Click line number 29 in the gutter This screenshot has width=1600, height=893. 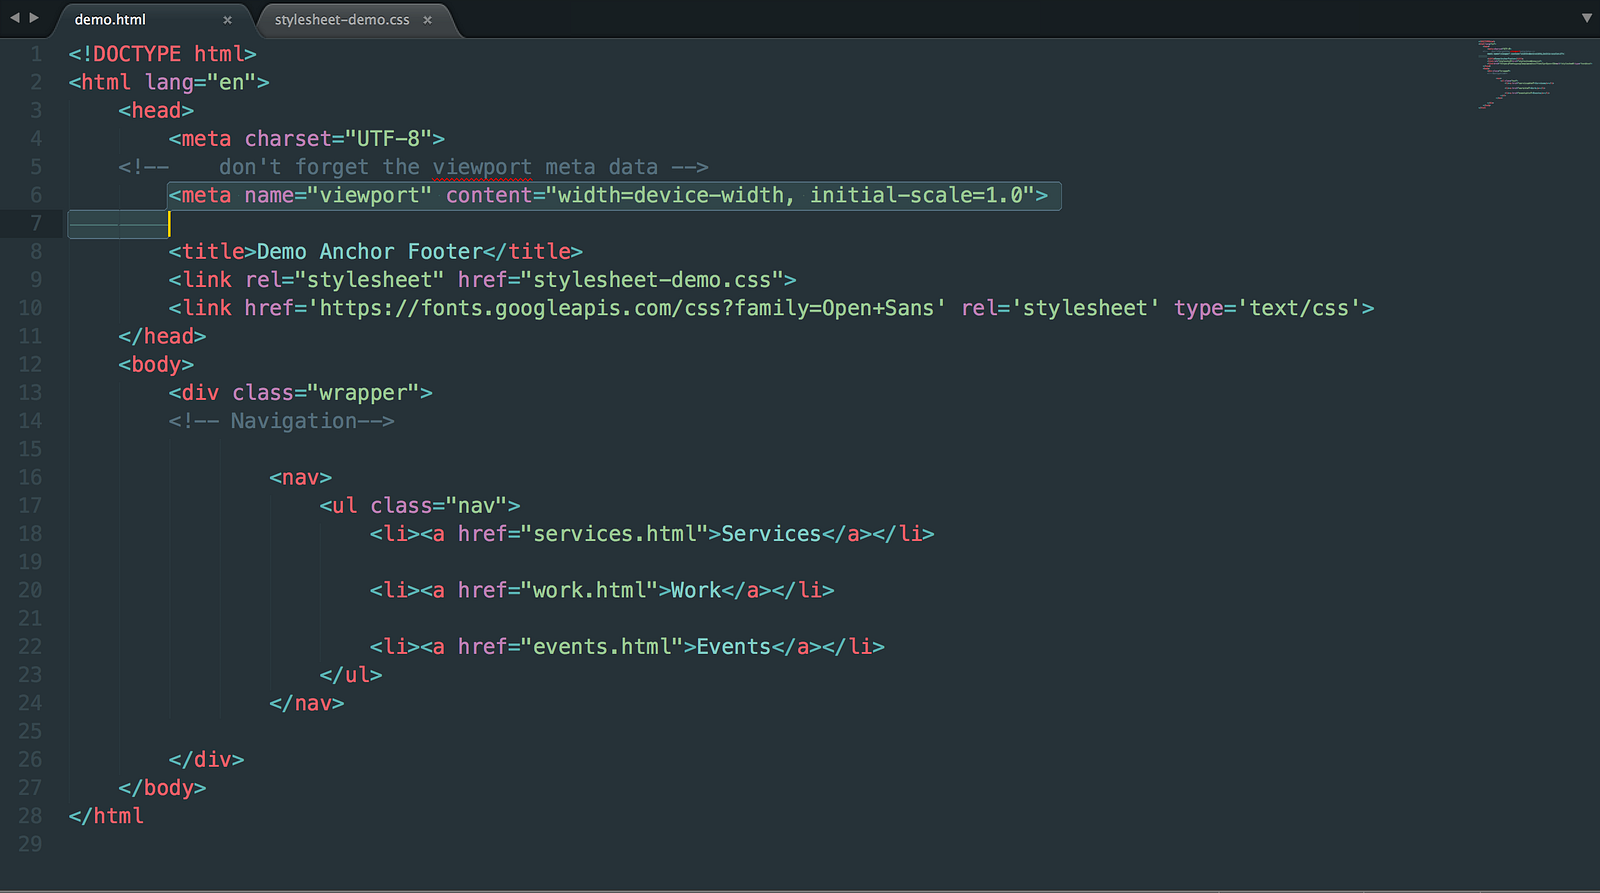coord(30,844)
